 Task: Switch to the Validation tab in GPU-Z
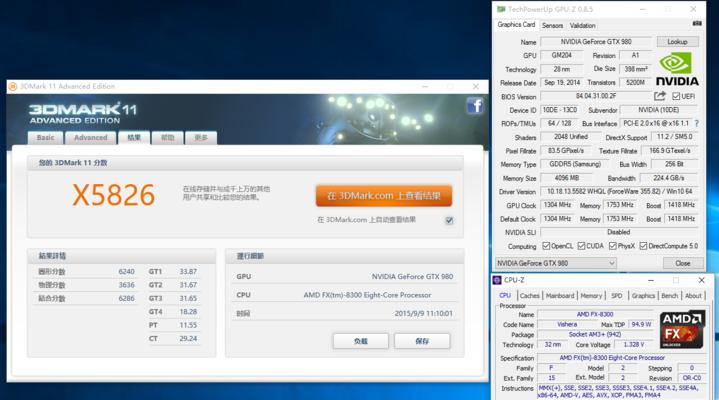coord(582,26)
